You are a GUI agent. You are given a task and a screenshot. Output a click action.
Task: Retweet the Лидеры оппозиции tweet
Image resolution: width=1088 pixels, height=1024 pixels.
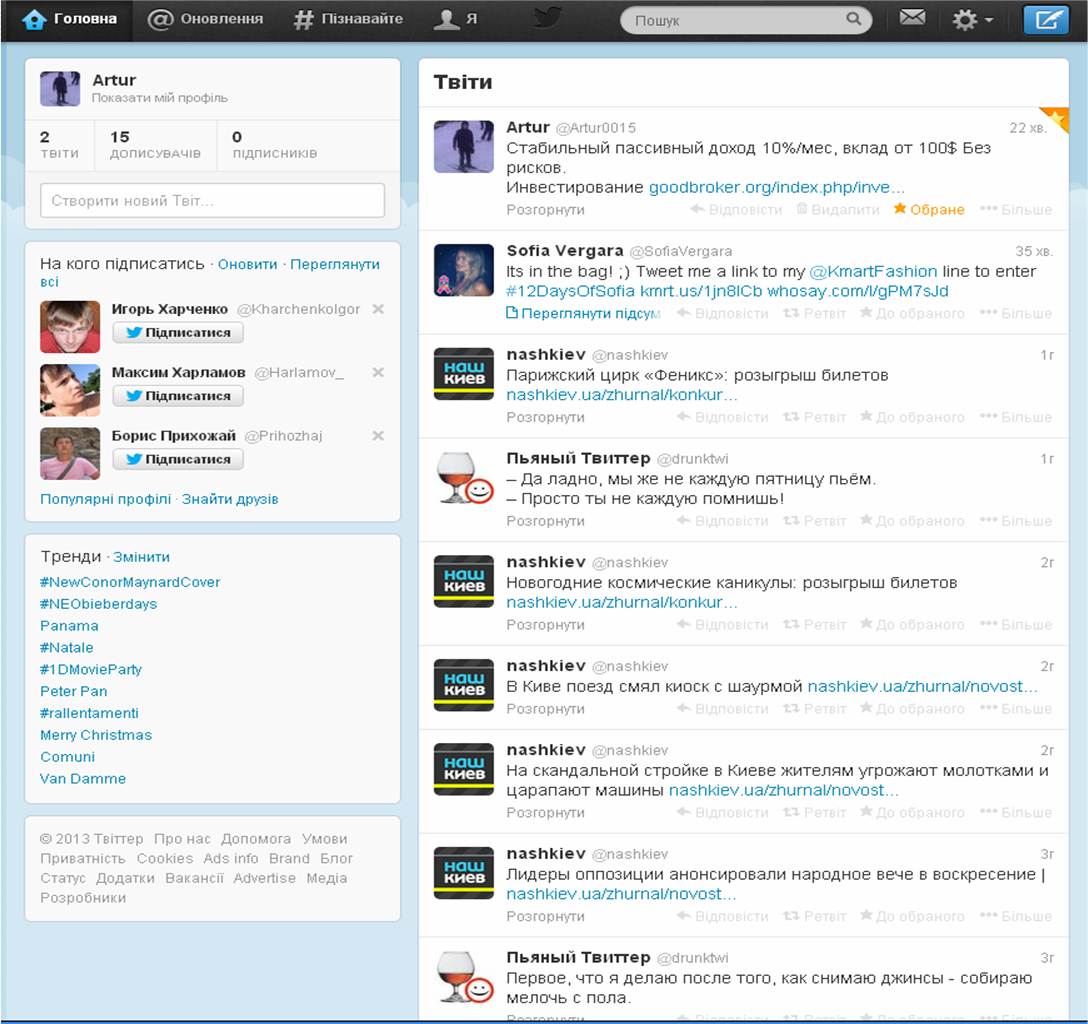(815, 916)
